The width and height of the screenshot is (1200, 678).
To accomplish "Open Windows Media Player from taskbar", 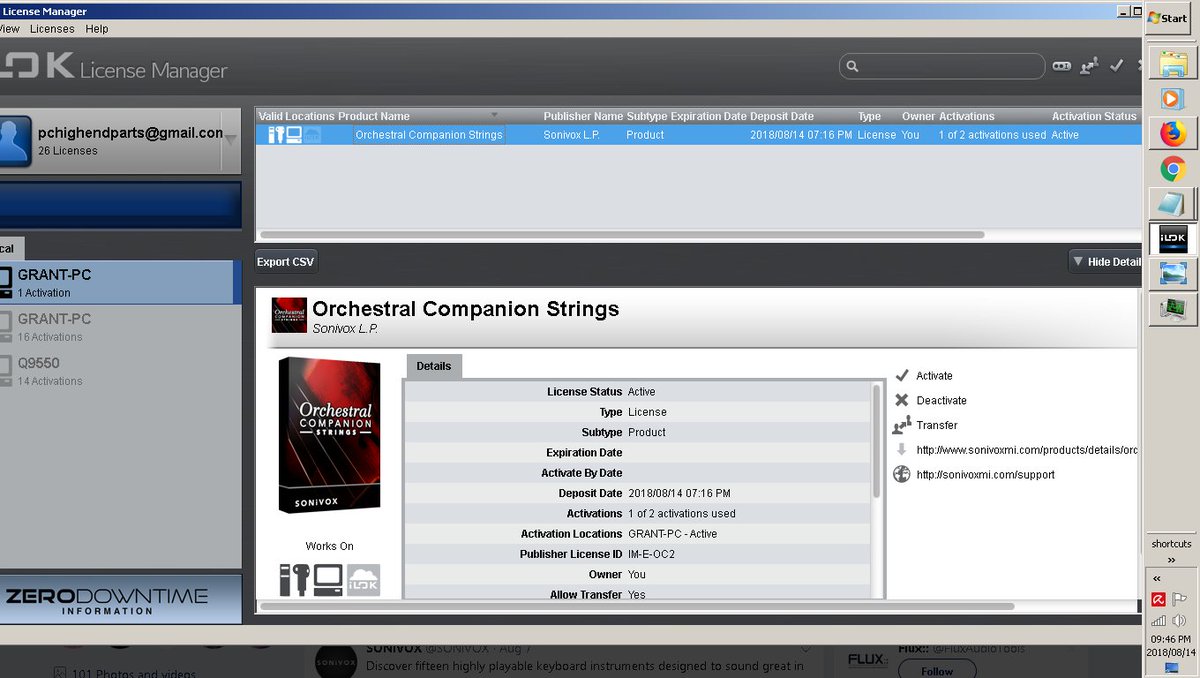I will (x=1172, y=98).
